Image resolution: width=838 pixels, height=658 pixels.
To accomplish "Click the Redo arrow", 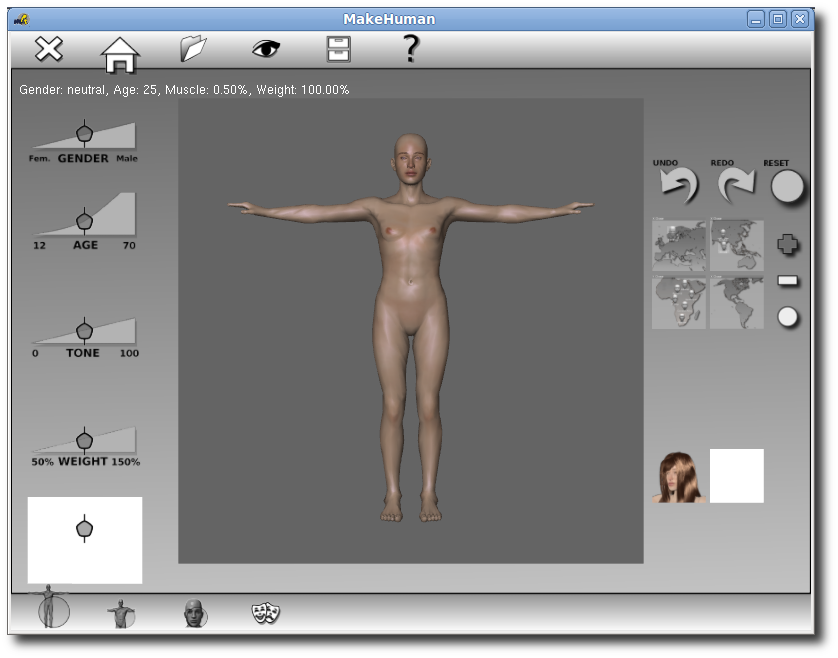I will (x=736, y=186).
